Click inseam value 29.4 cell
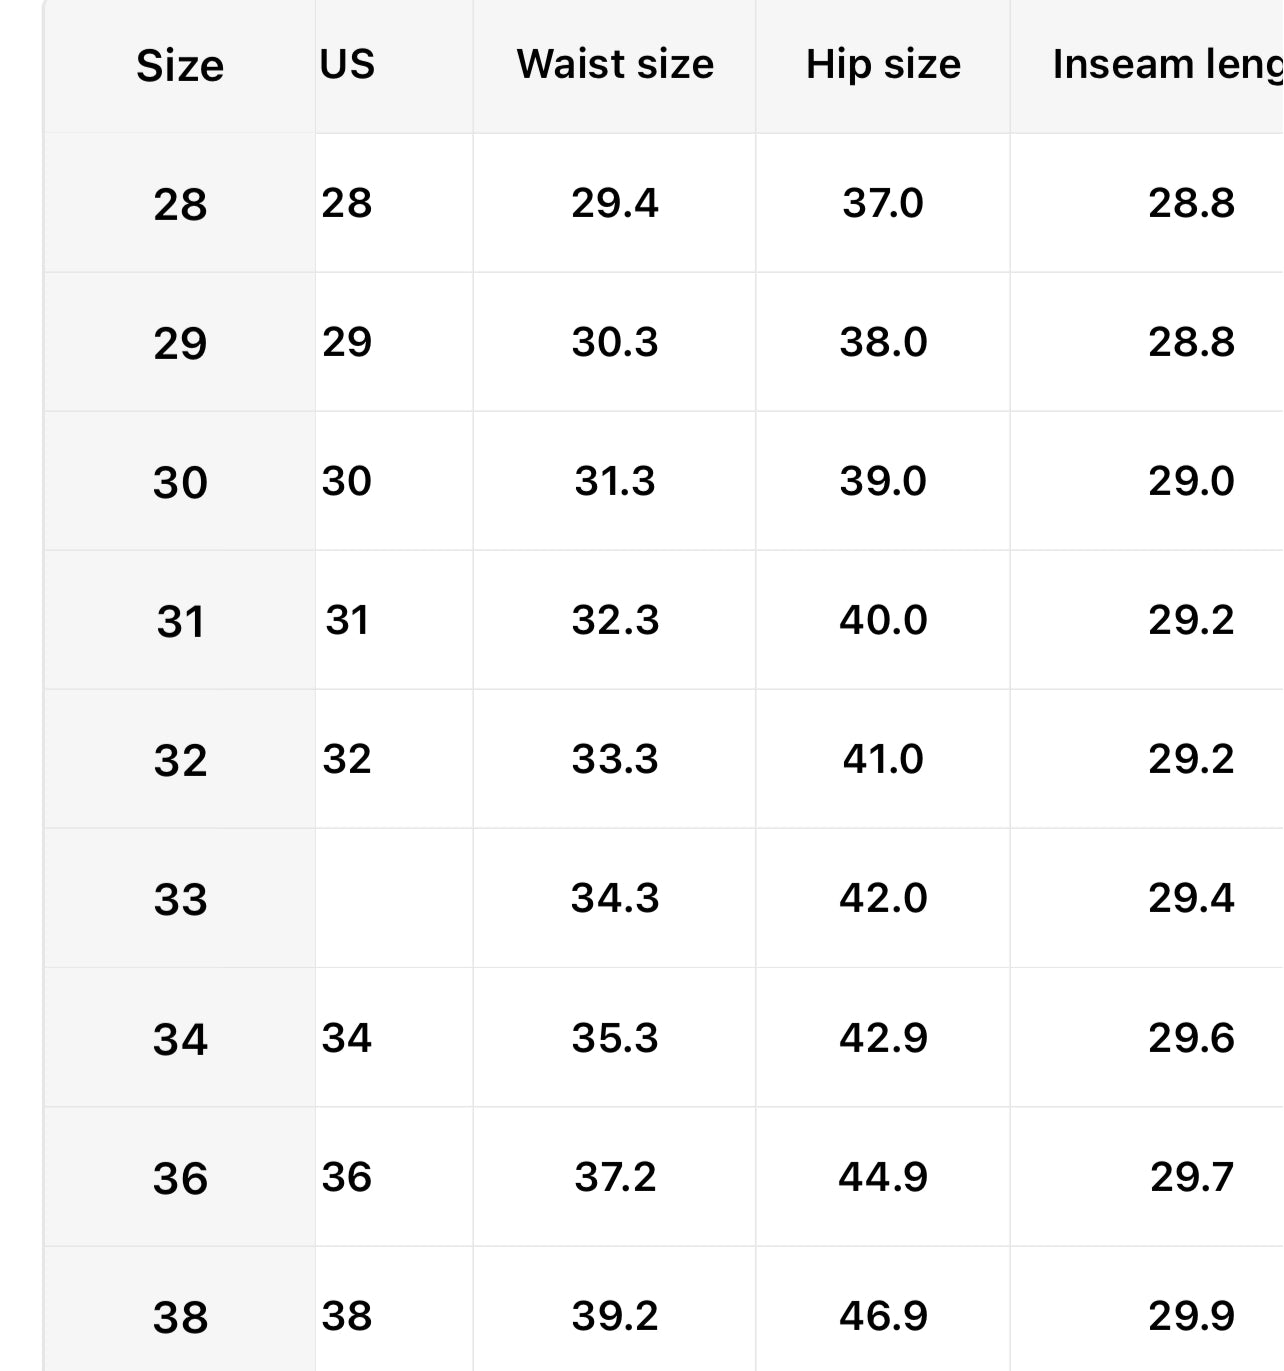 tap(1191, 898)
